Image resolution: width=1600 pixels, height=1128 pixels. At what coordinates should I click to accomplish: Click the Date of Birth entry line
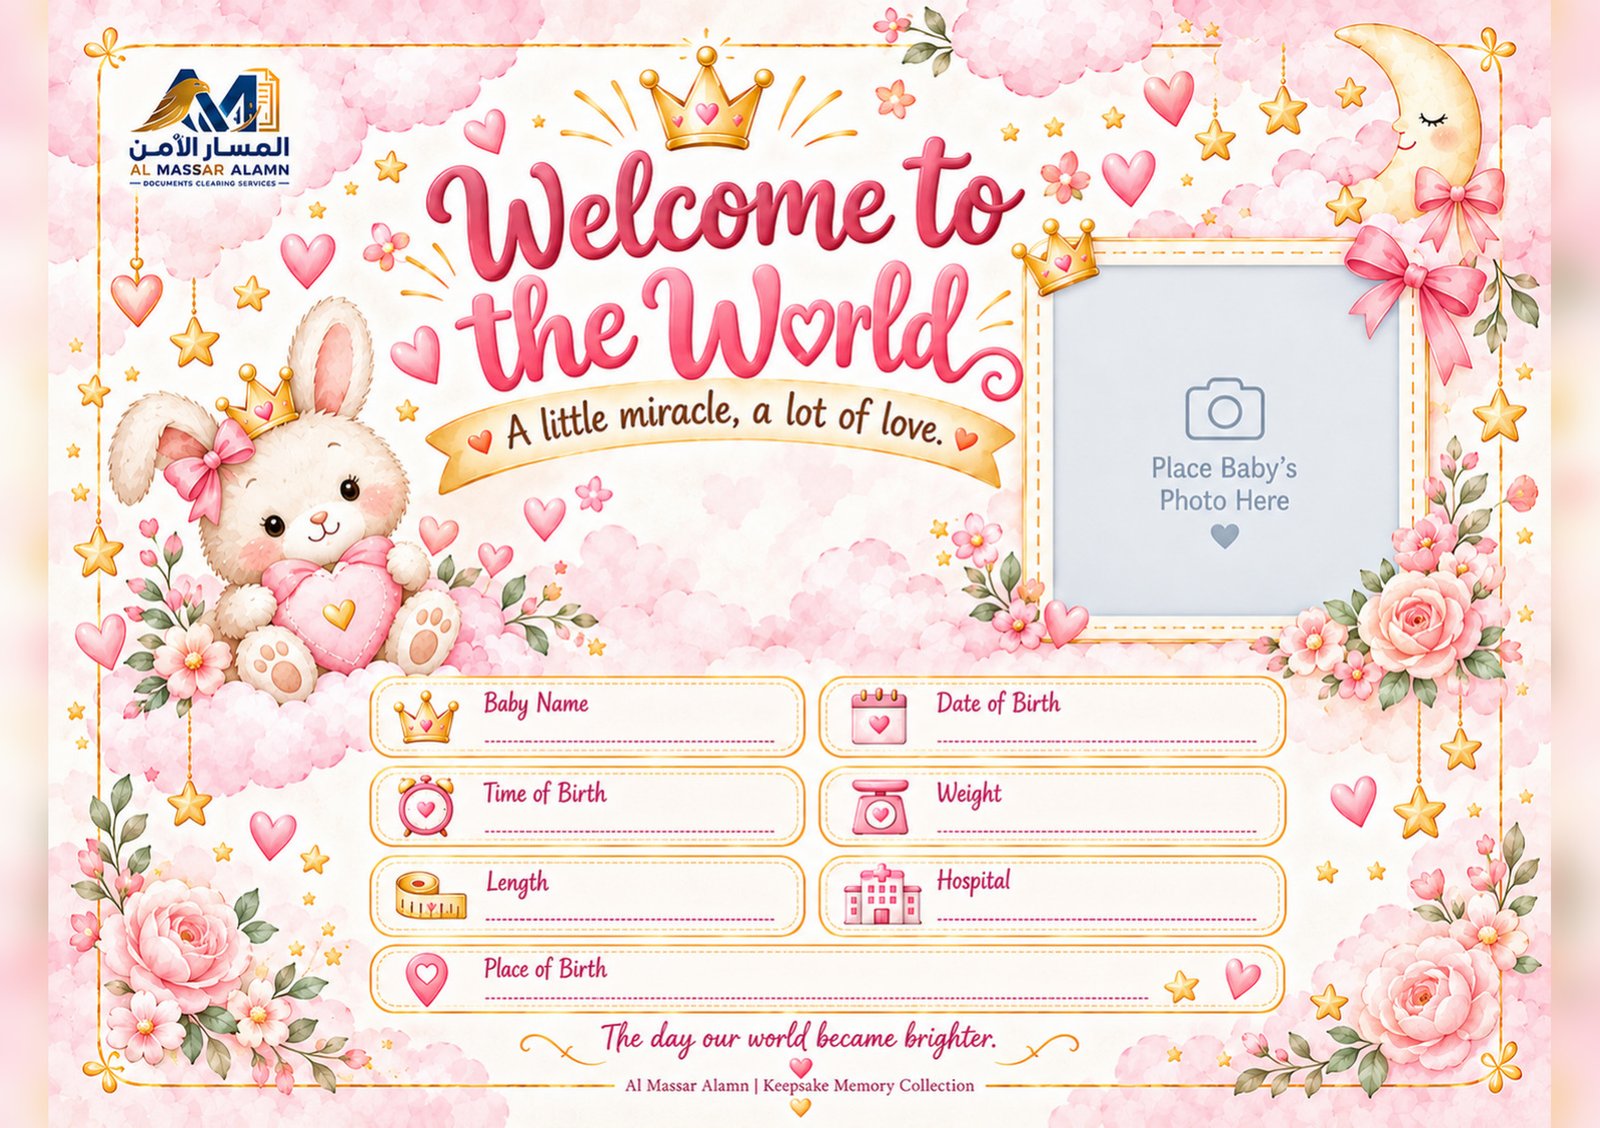click(1096, 741)
